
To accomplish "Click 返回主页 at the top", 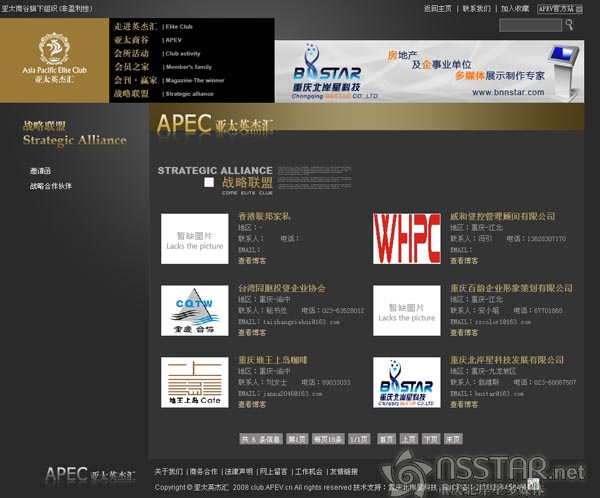I will 438,8.
